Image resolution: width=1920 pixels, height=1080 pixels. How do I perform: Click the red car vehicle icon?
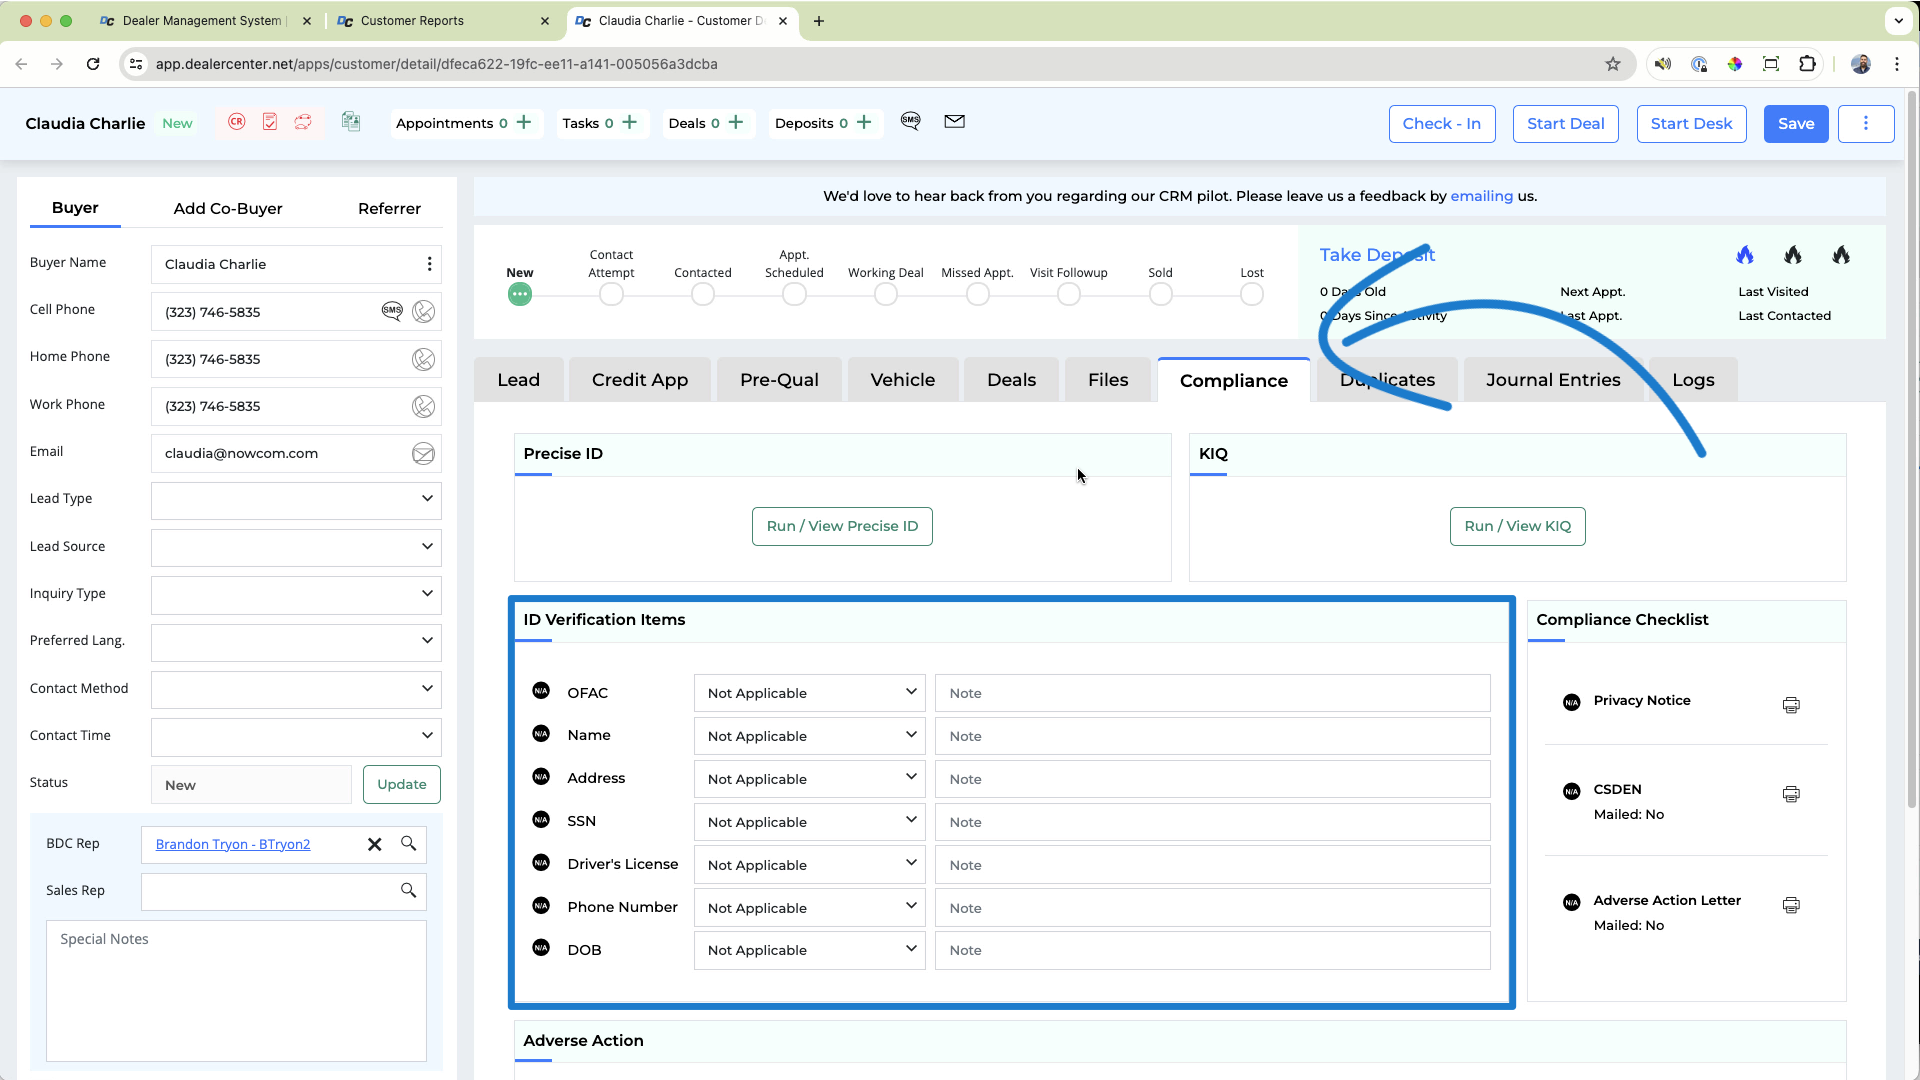(303, 122)
